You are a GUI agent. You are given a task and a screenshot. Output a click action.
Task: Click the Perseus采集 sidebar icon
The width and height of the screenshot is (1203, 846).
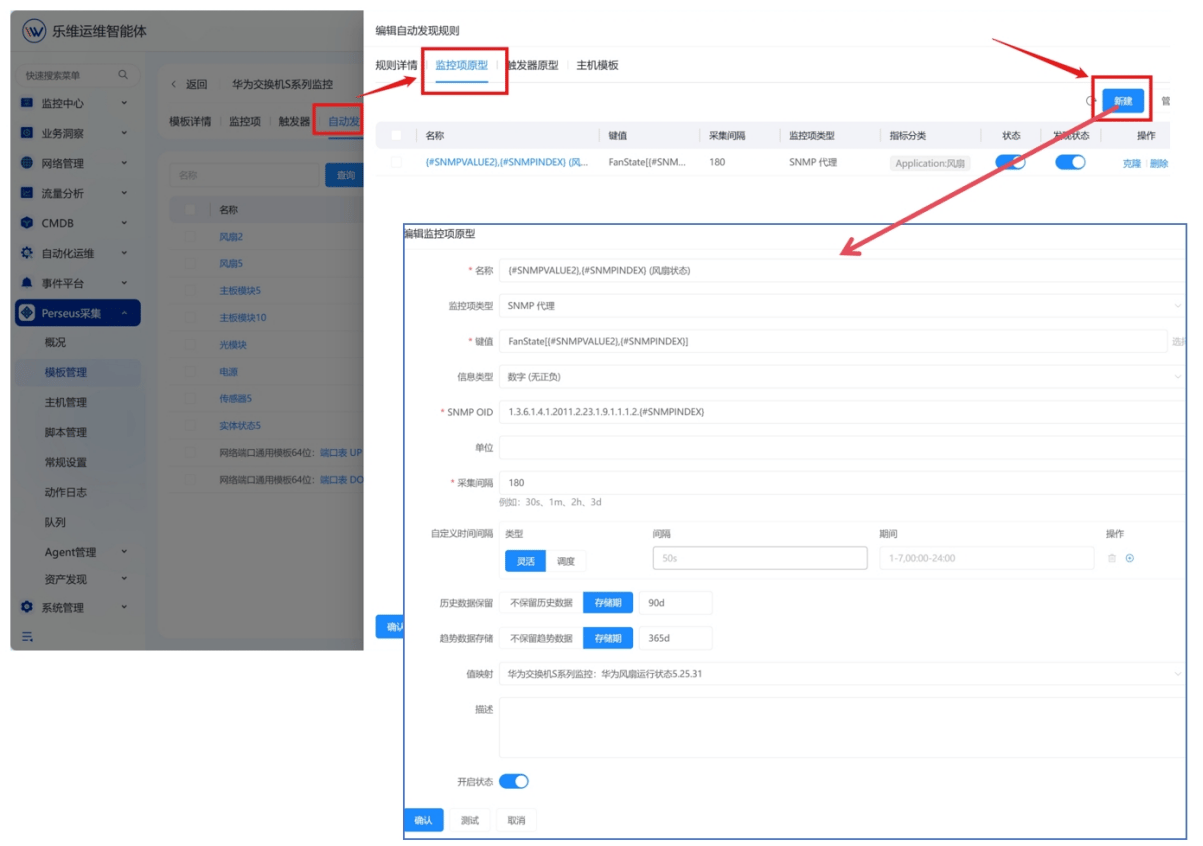[x=28, y=313]
